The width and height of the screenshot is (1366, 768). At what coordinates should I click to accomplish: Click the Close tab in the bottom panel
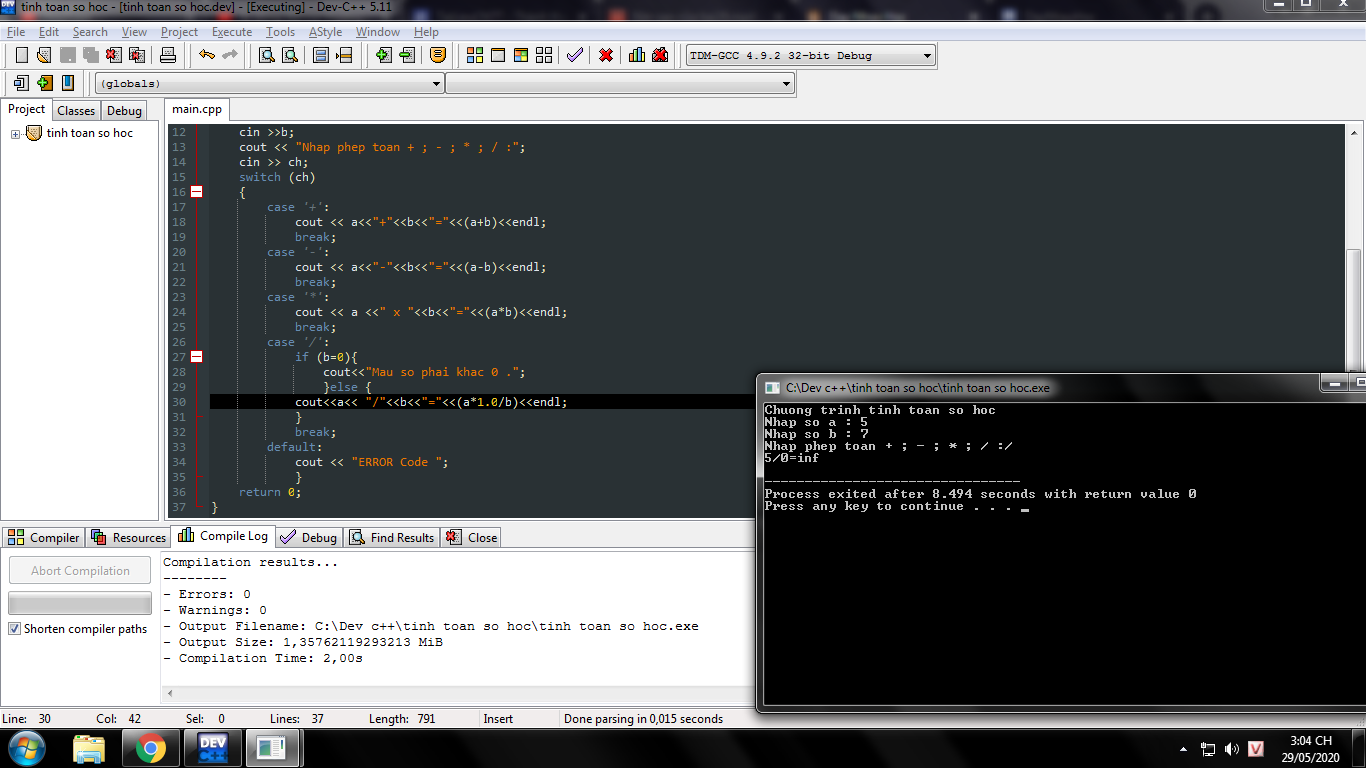tap(471, 538)
